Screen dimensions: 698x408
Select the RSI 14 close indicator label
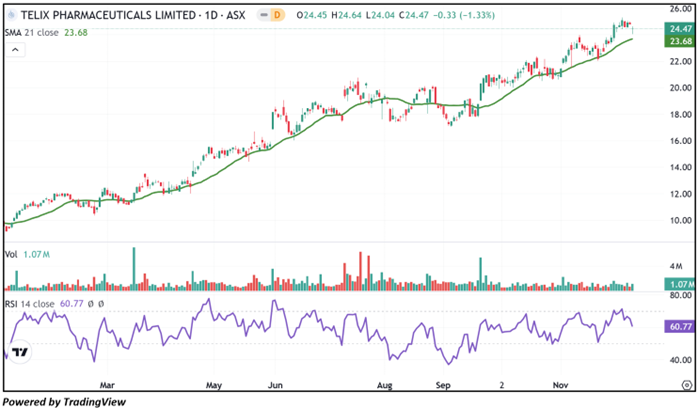[29, 304]
